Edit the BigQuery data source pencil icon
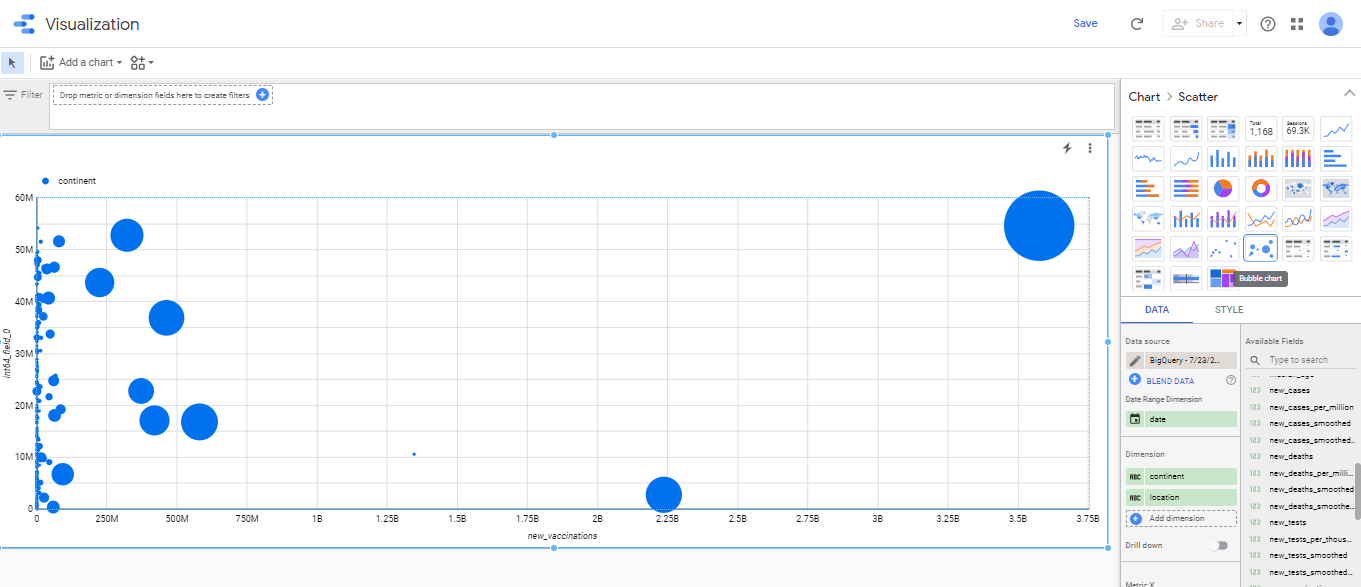 click(x=1135, y=360)
